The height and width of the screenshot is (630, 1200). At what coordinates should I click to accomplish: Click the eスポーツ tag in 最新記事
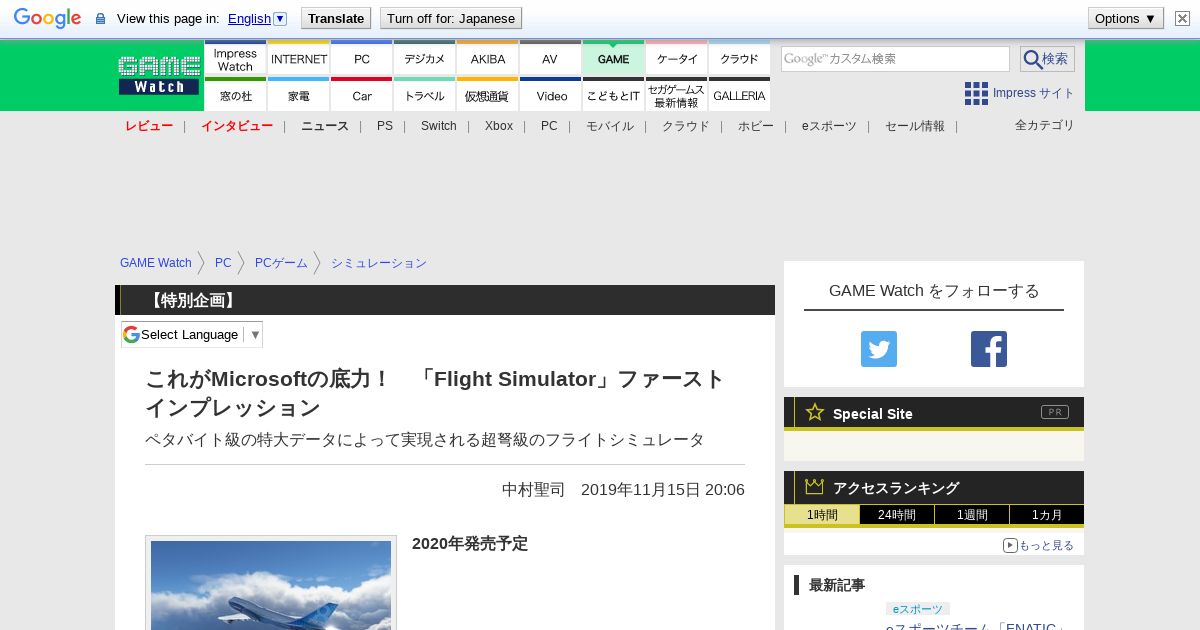tap(917, 609)
